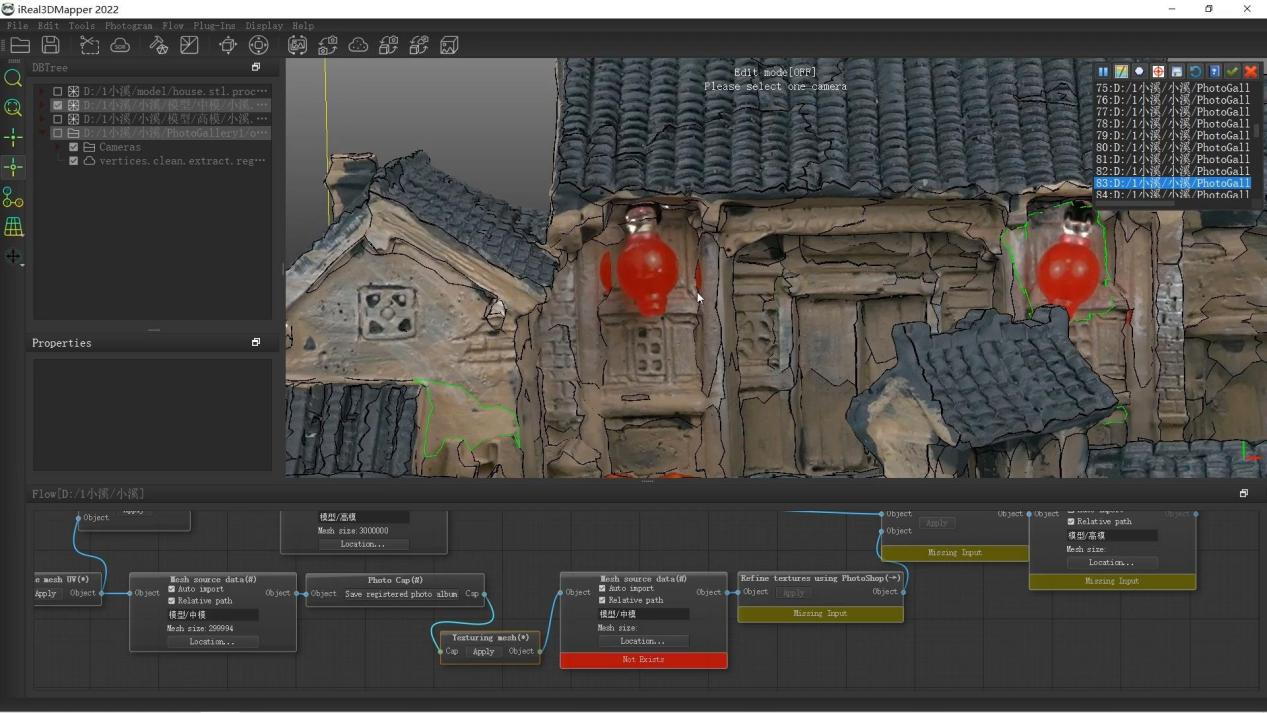This screenshot has width=1267, height=713.
Task: Click the red X cancel icon in camera panel
Action: coord(1250,72)
